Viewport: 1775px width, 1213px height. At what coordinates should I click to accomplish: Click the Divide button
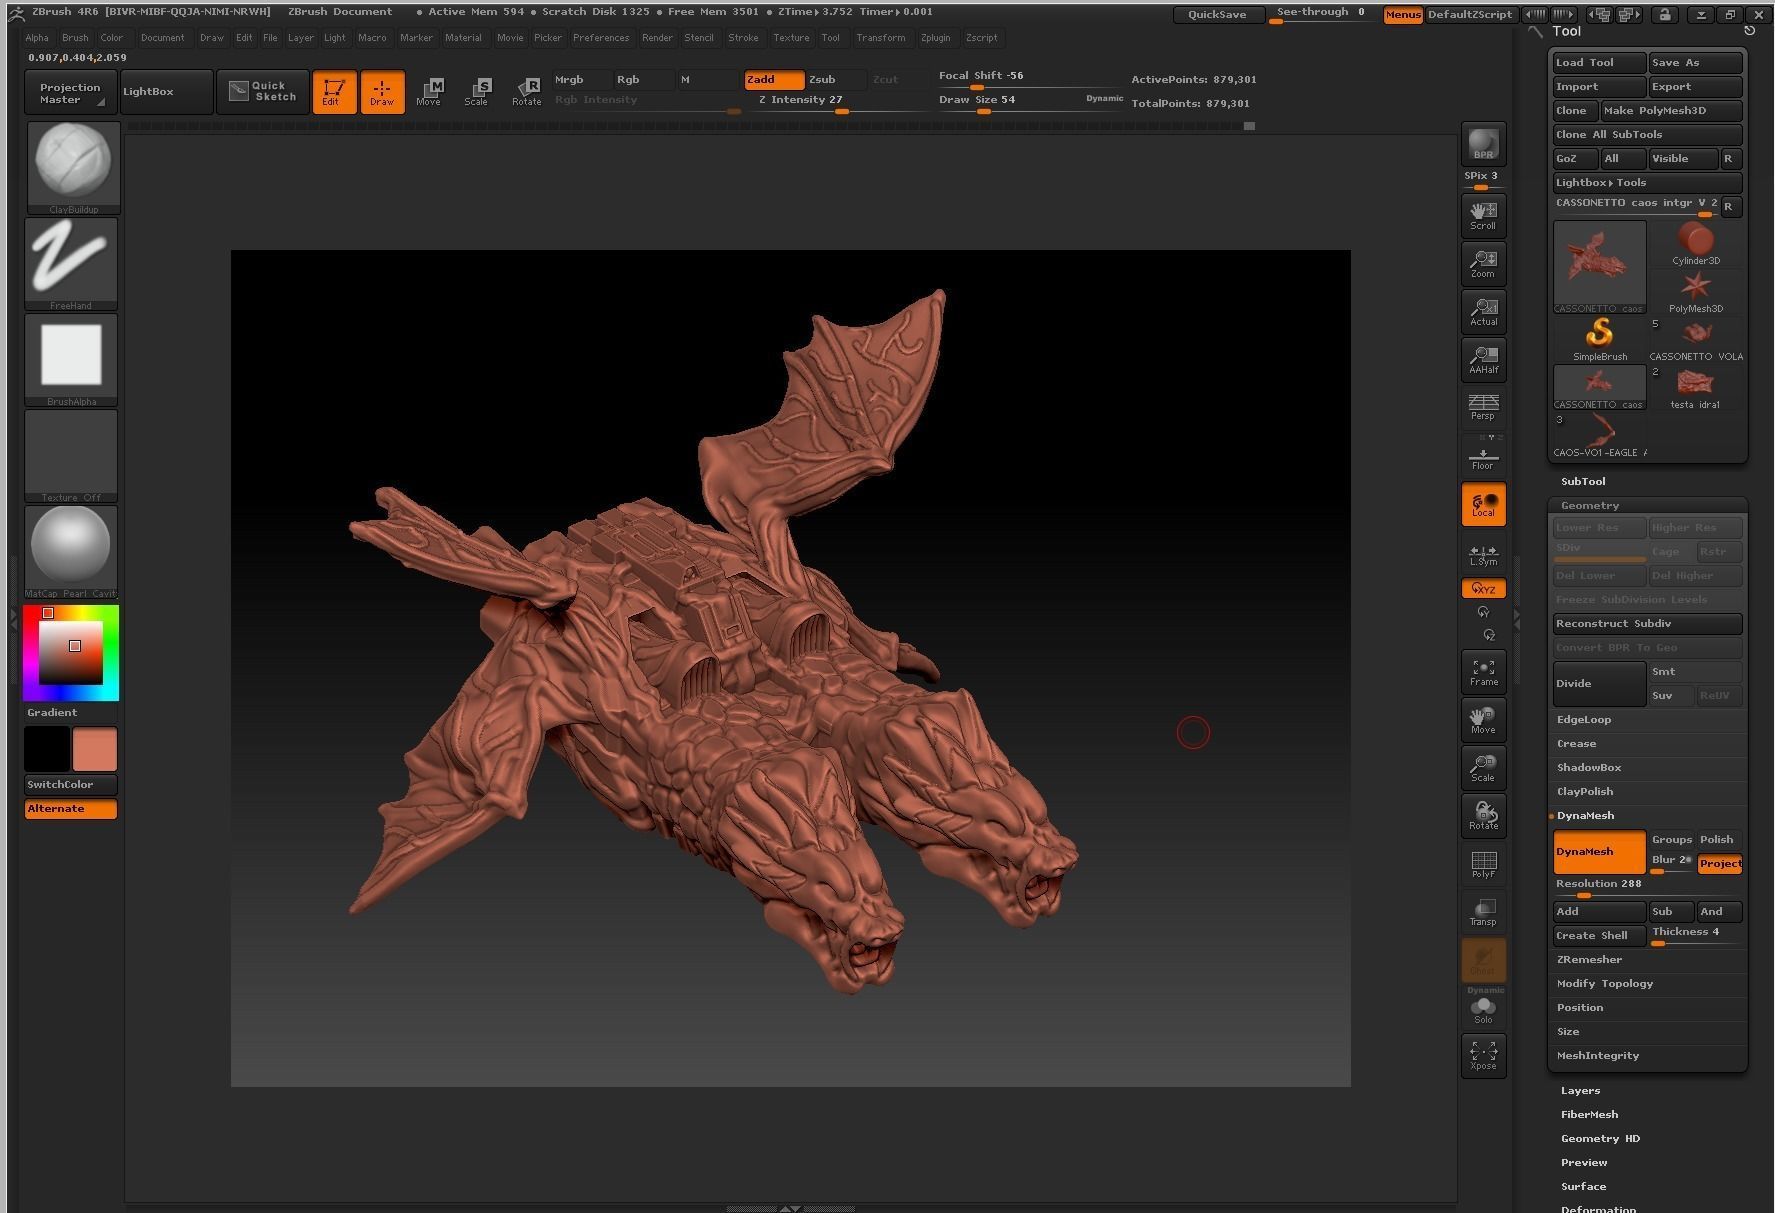tap(1599, 683)
